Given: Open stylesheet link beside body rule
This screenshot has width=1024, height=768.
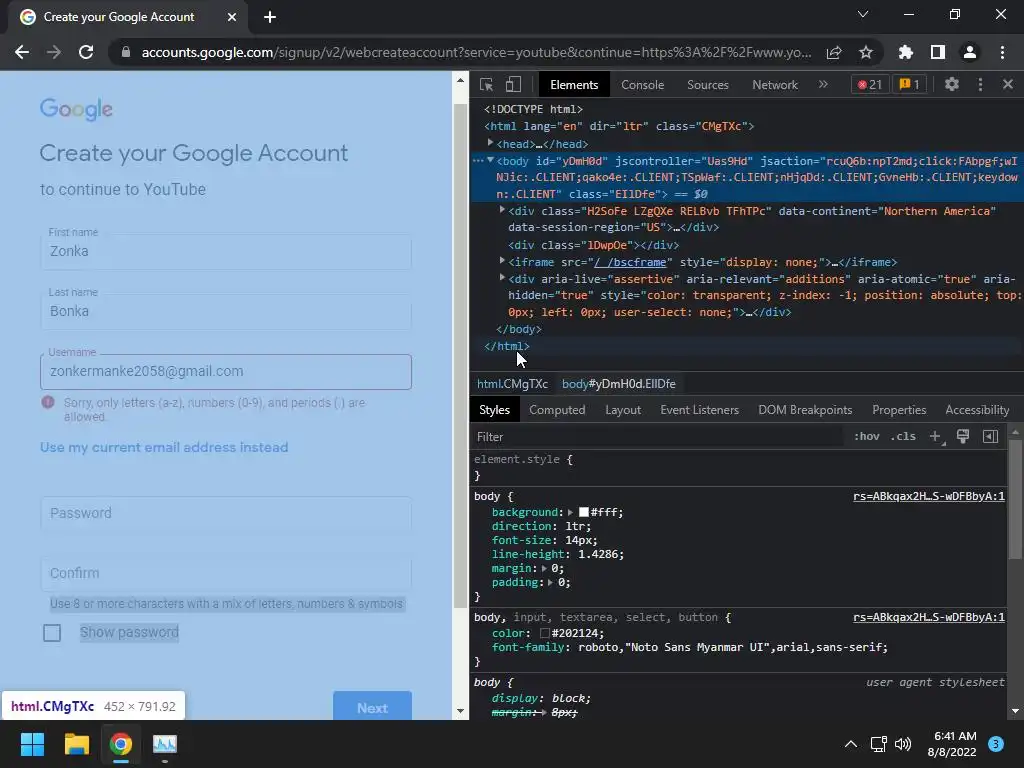Looking at the screenshot, I should (929, 496).
